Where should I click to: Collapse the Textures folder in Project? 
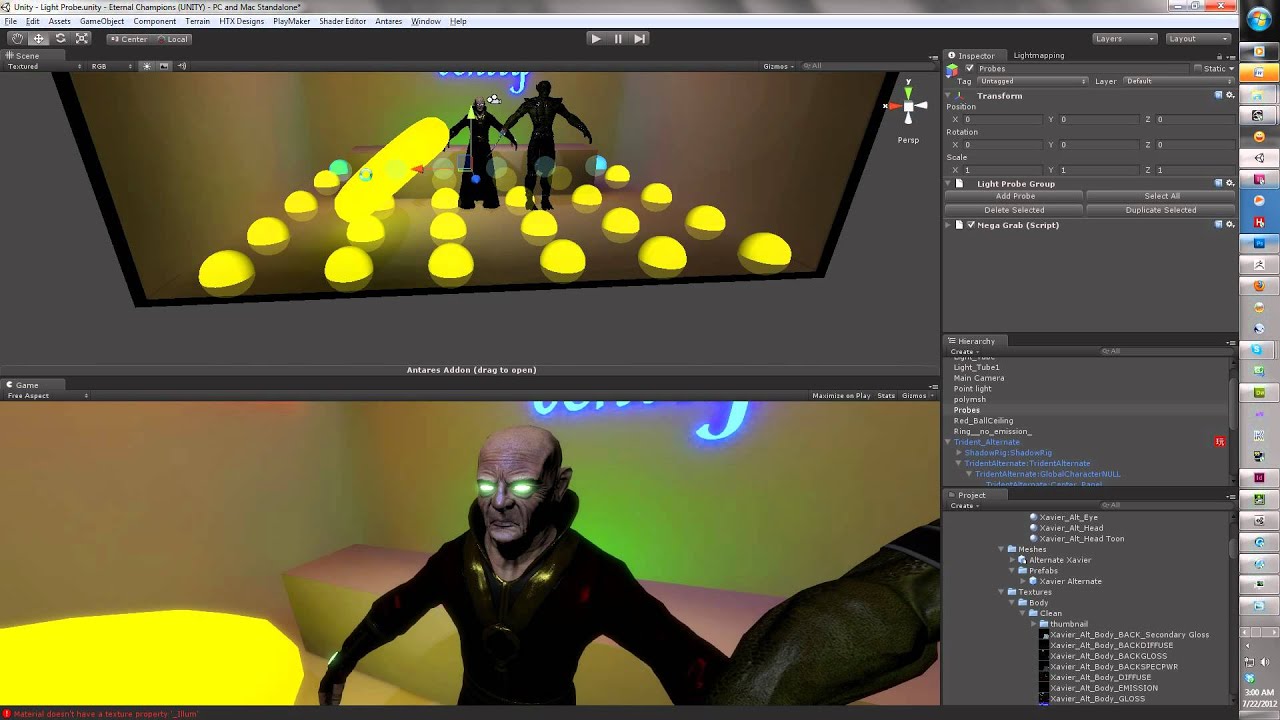[1000, 592]
